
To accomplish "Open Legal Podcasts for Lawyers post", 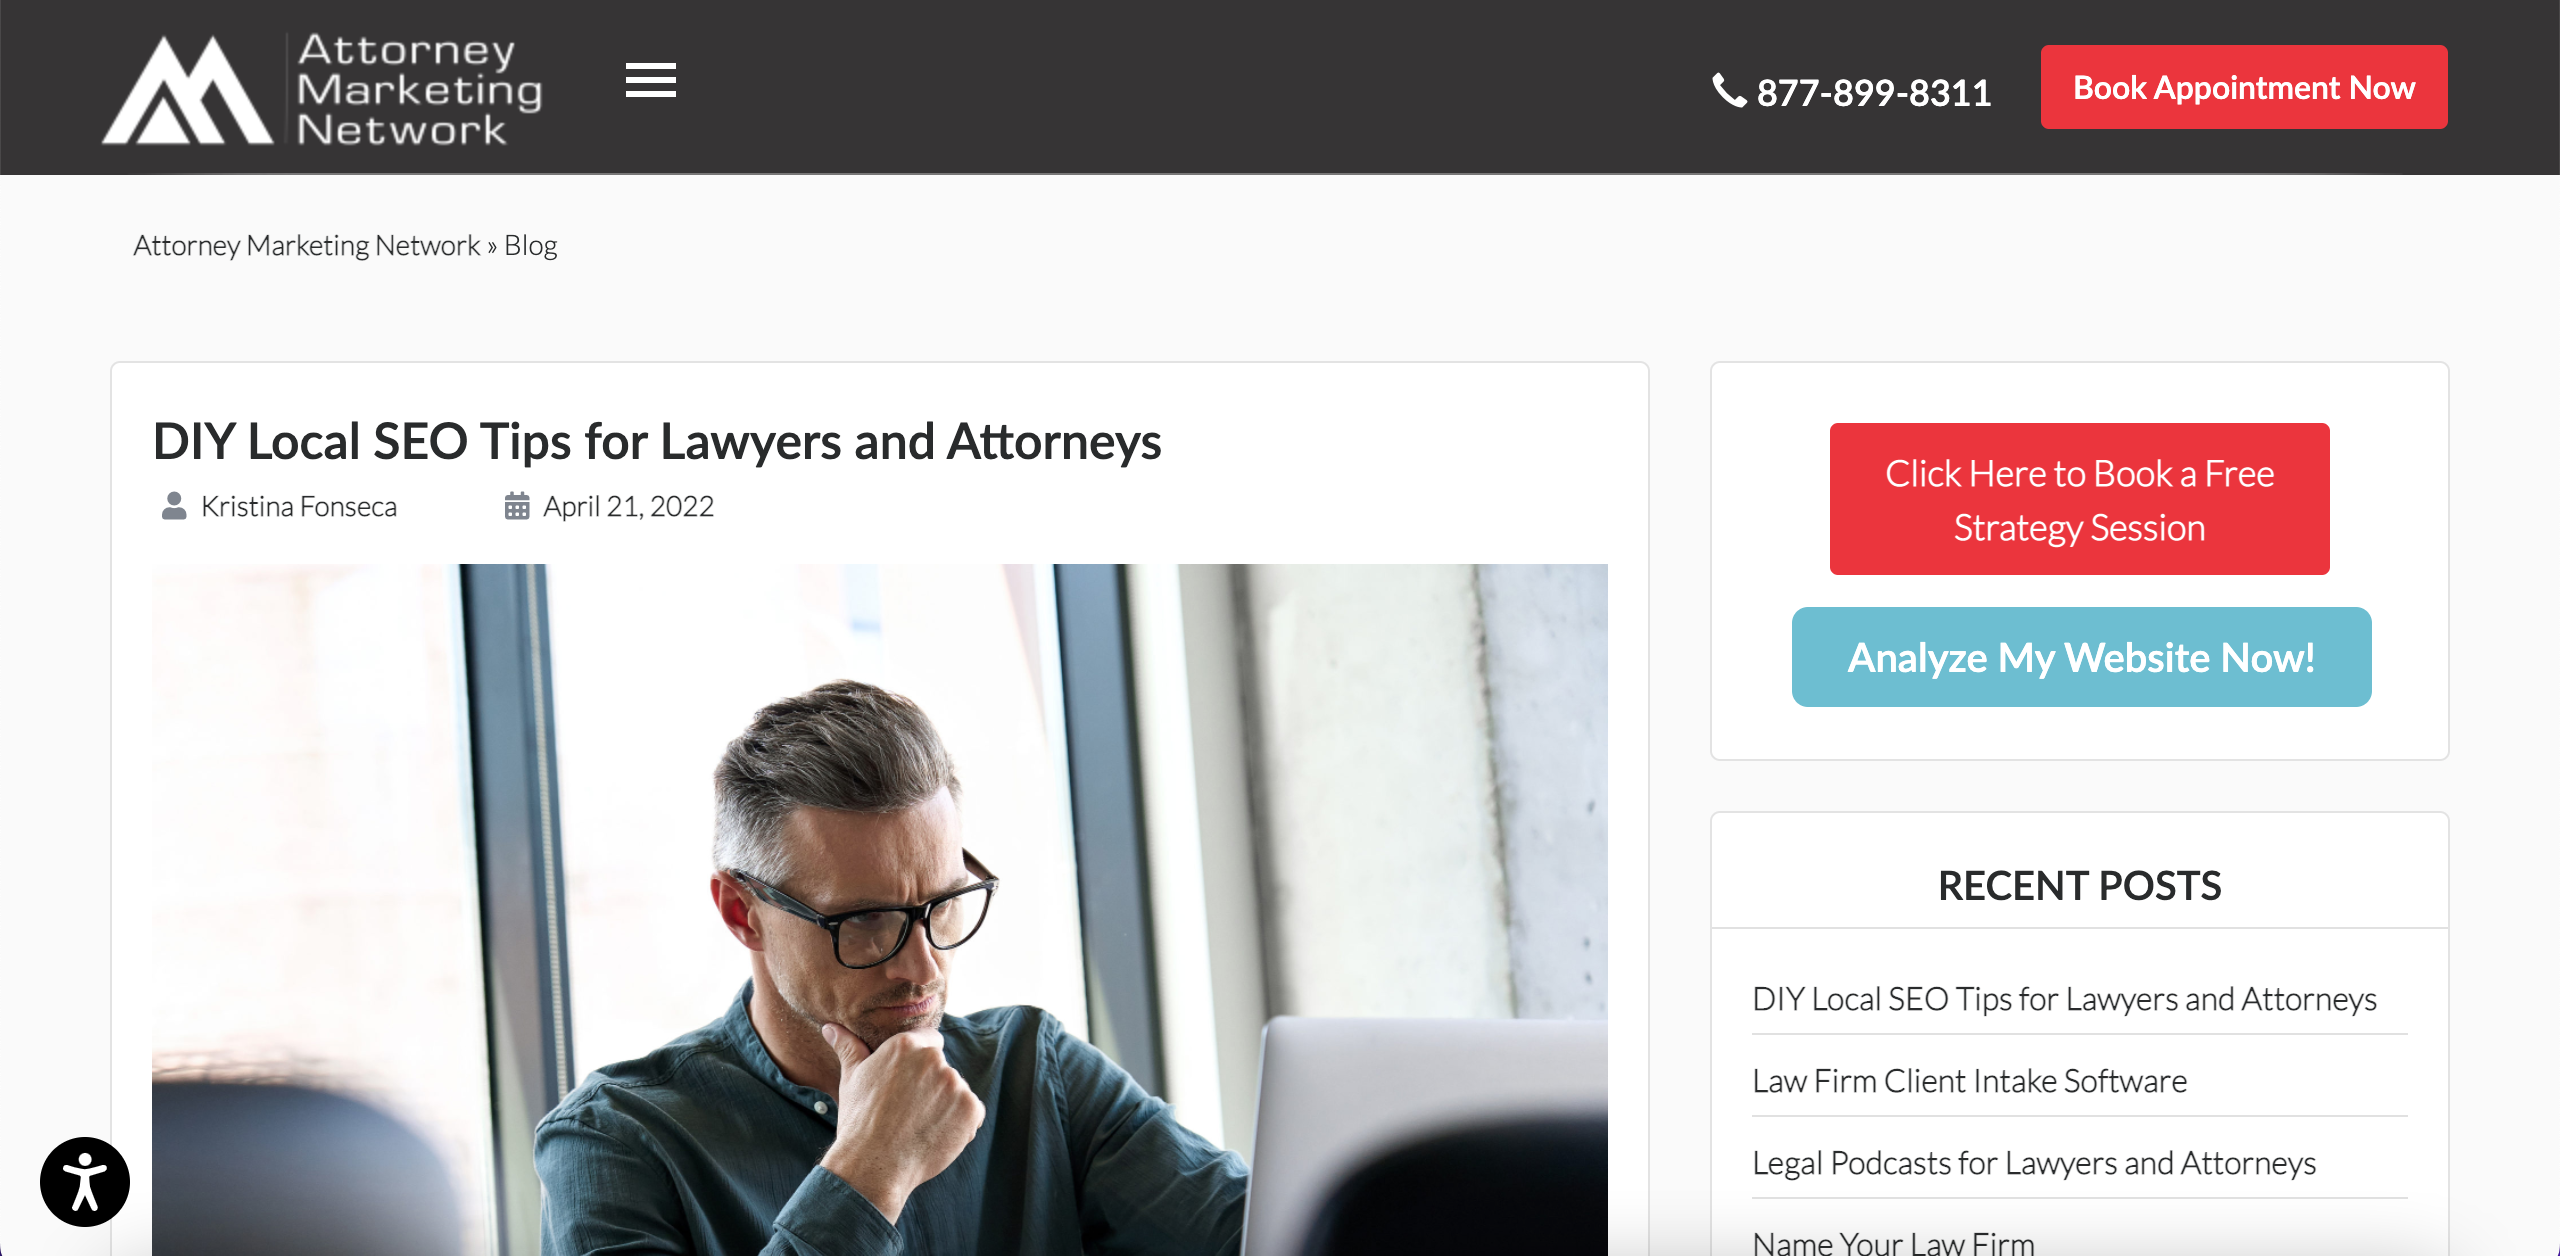I will [2034, 1163].
